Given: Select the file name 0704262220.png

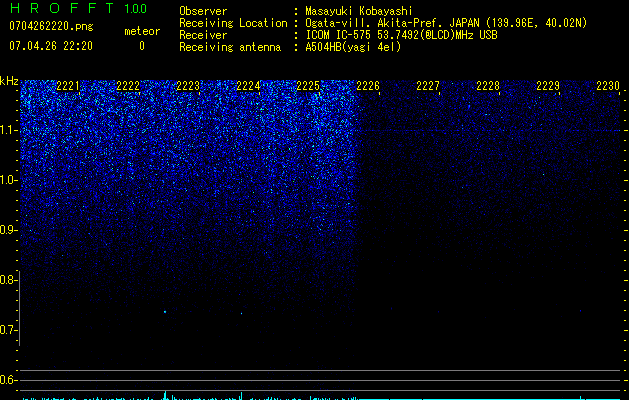Looking at the screenshot, I should (51, 26).
